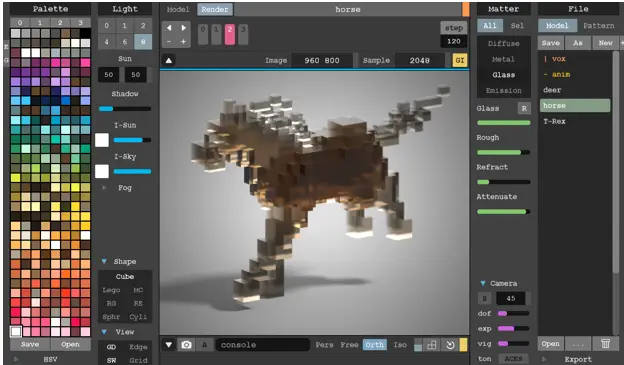The height and width of the screenshot is (365, 624).
Task: Click the reset camera rotation icon
Action: (x=450, y=345)
